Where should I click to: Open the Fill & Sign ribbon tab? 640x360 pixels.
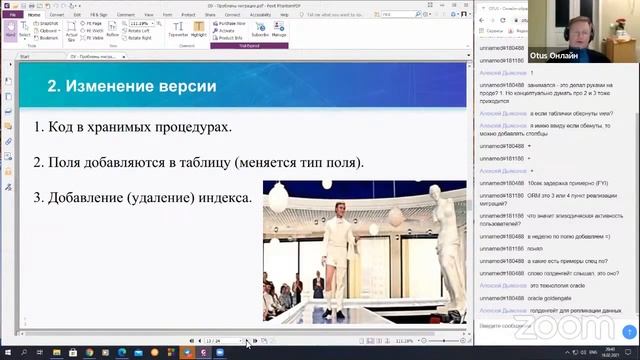[99, 15]
